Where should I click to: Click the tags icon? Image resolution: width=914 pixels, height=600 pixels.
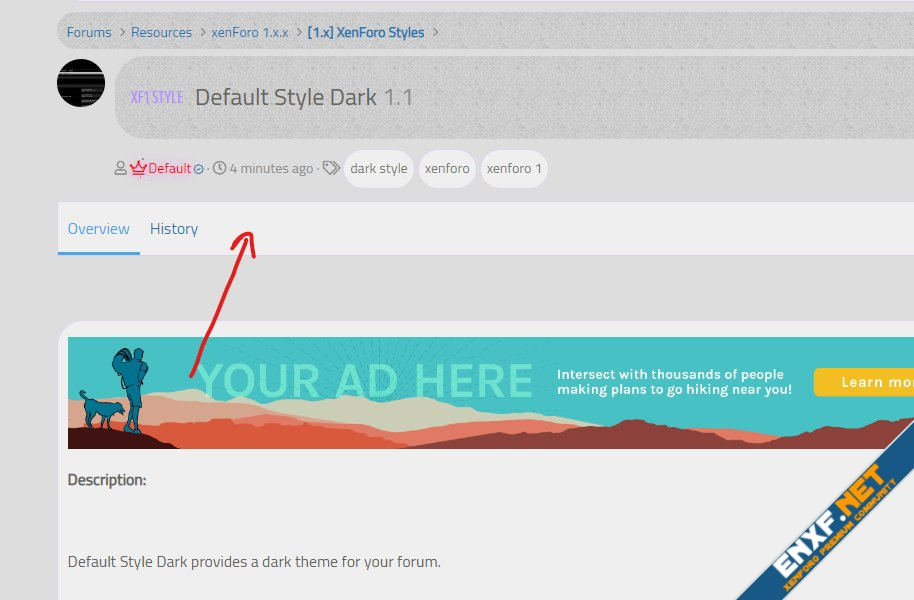(x=332, y=169)
